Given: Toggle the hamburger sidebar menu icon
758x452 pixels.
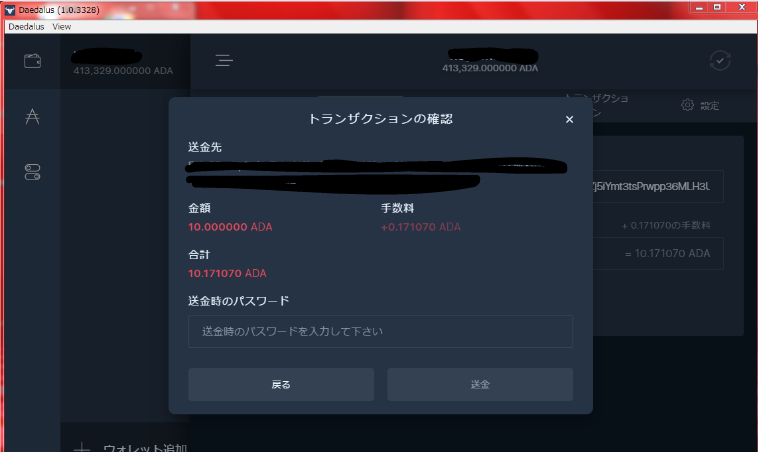Looking at the screenshot, I should click(224, 60).
